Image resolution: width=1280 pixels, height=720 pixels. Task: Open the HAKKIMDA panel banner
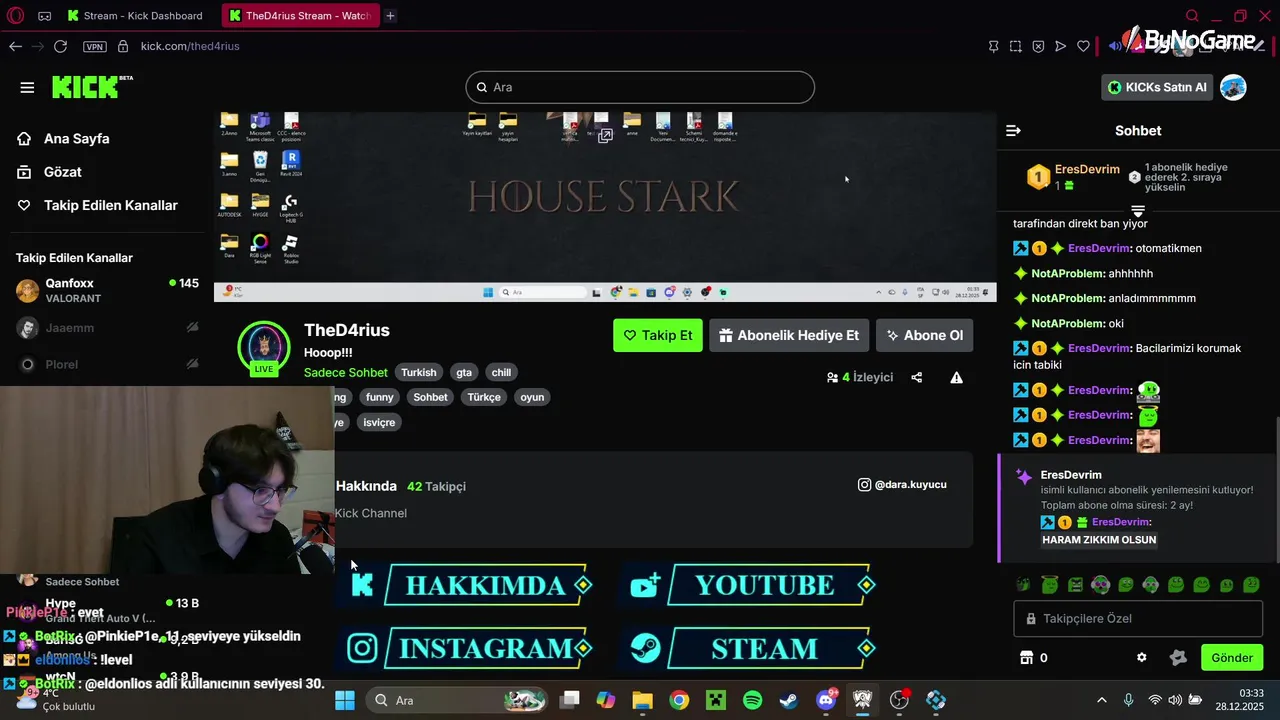coord(471,585)
